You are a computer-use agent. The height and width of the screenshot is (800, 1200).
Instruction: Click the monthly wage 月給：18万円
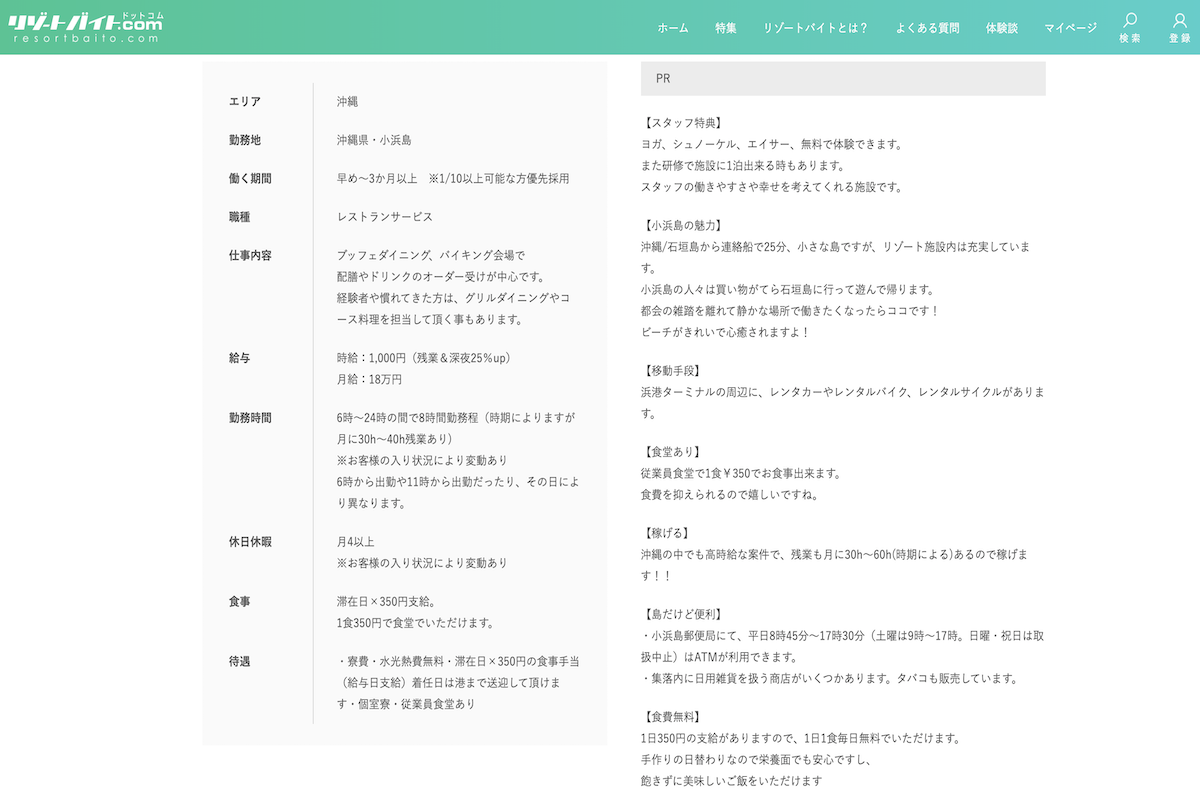(x=369, y=379)
